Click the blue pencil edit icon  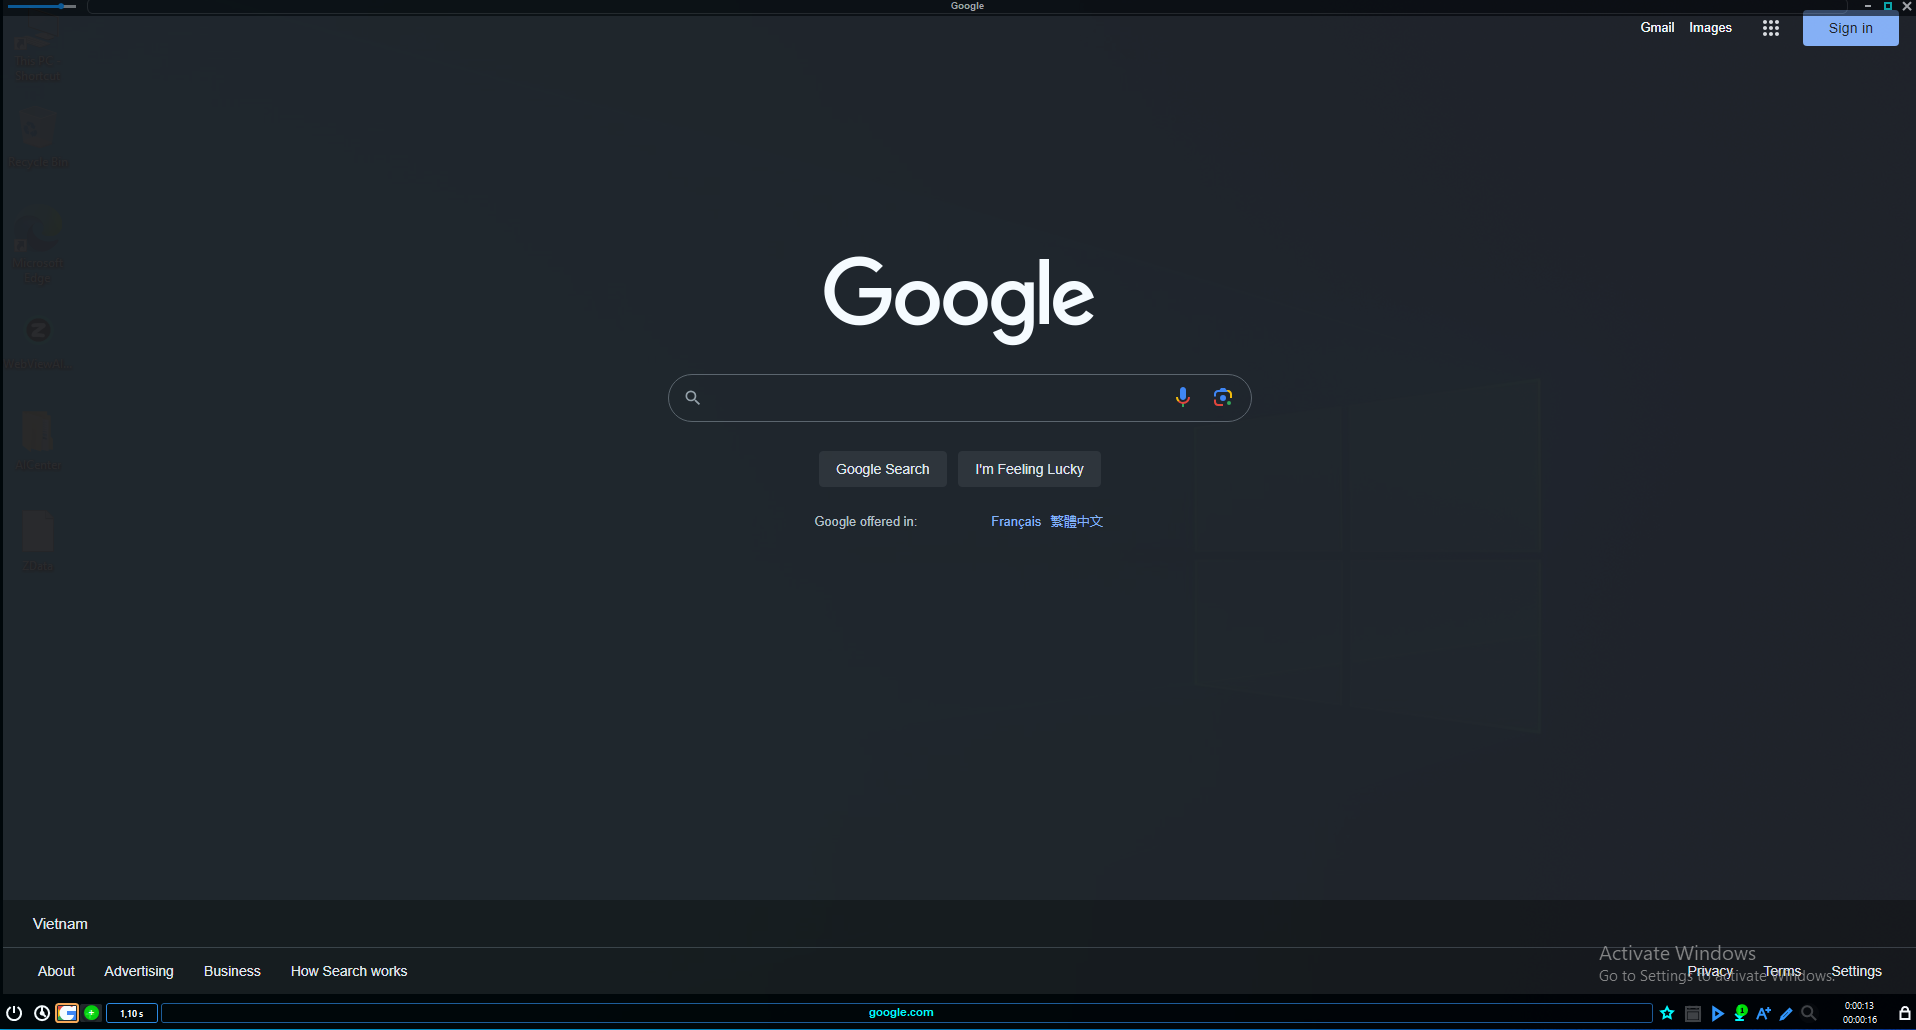click(1786, 1013)
